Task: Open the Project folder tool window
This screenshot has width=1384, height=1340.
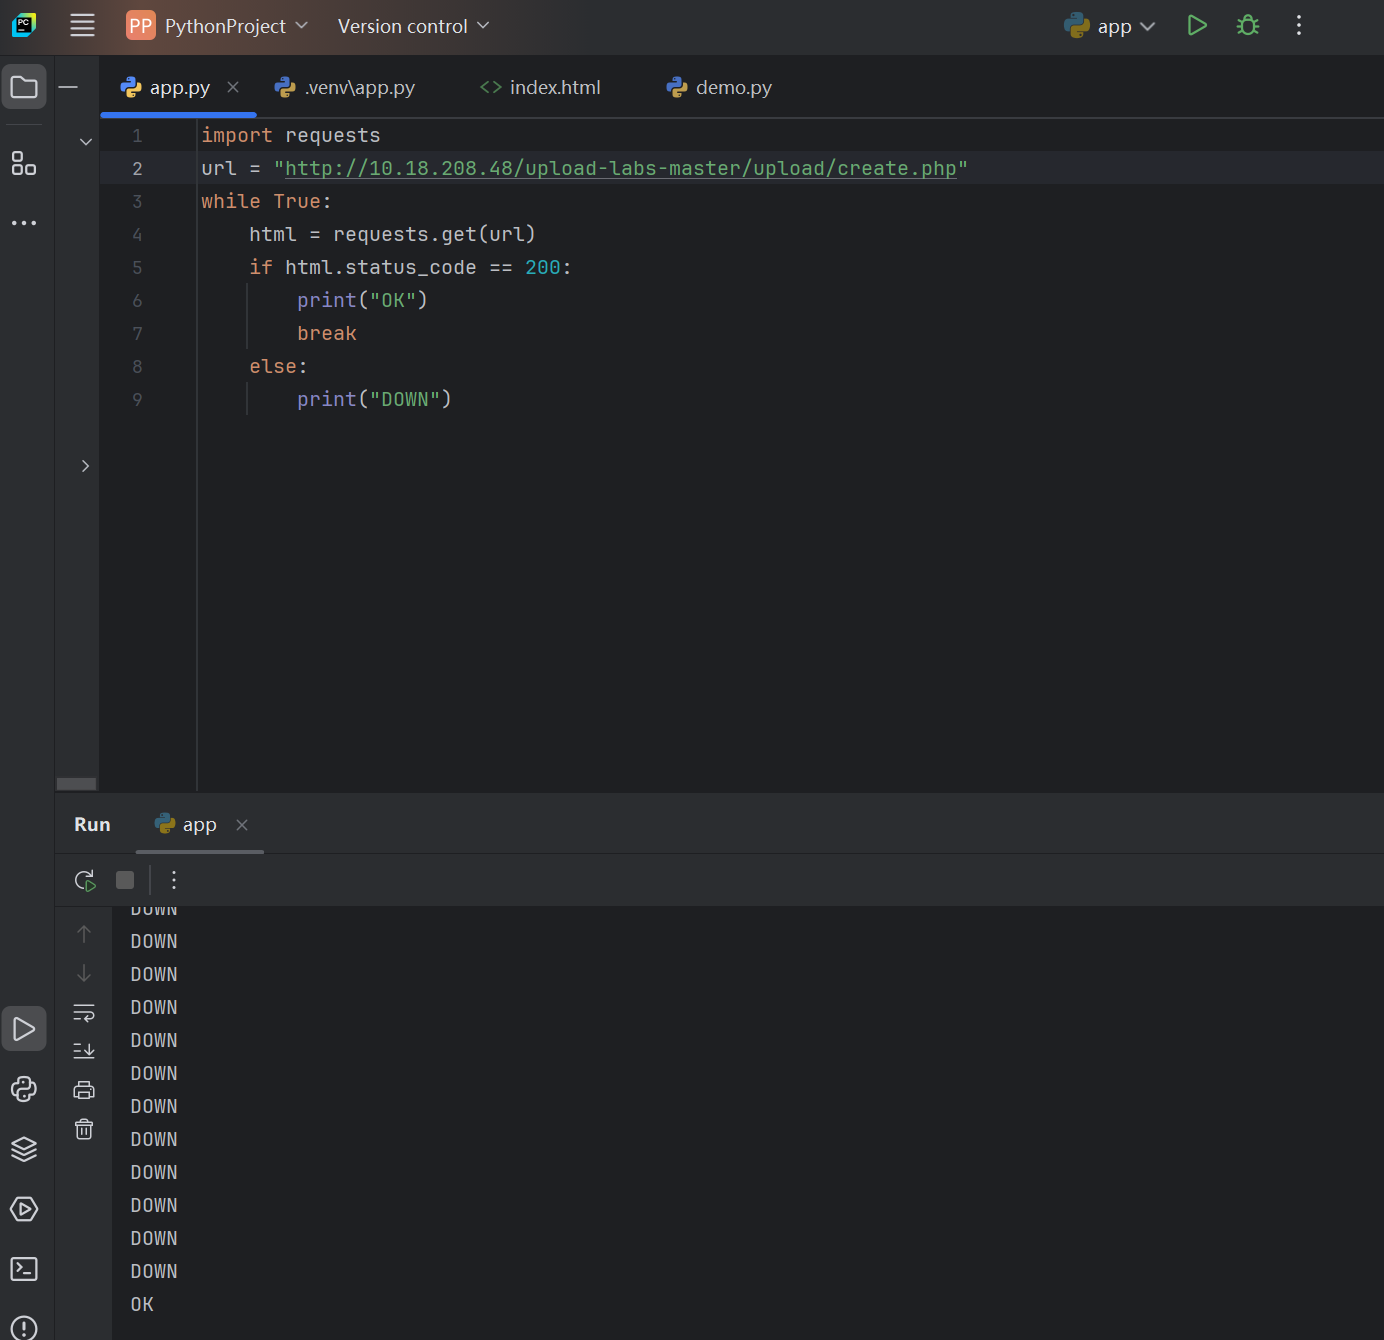Action: tap(24, 88)
